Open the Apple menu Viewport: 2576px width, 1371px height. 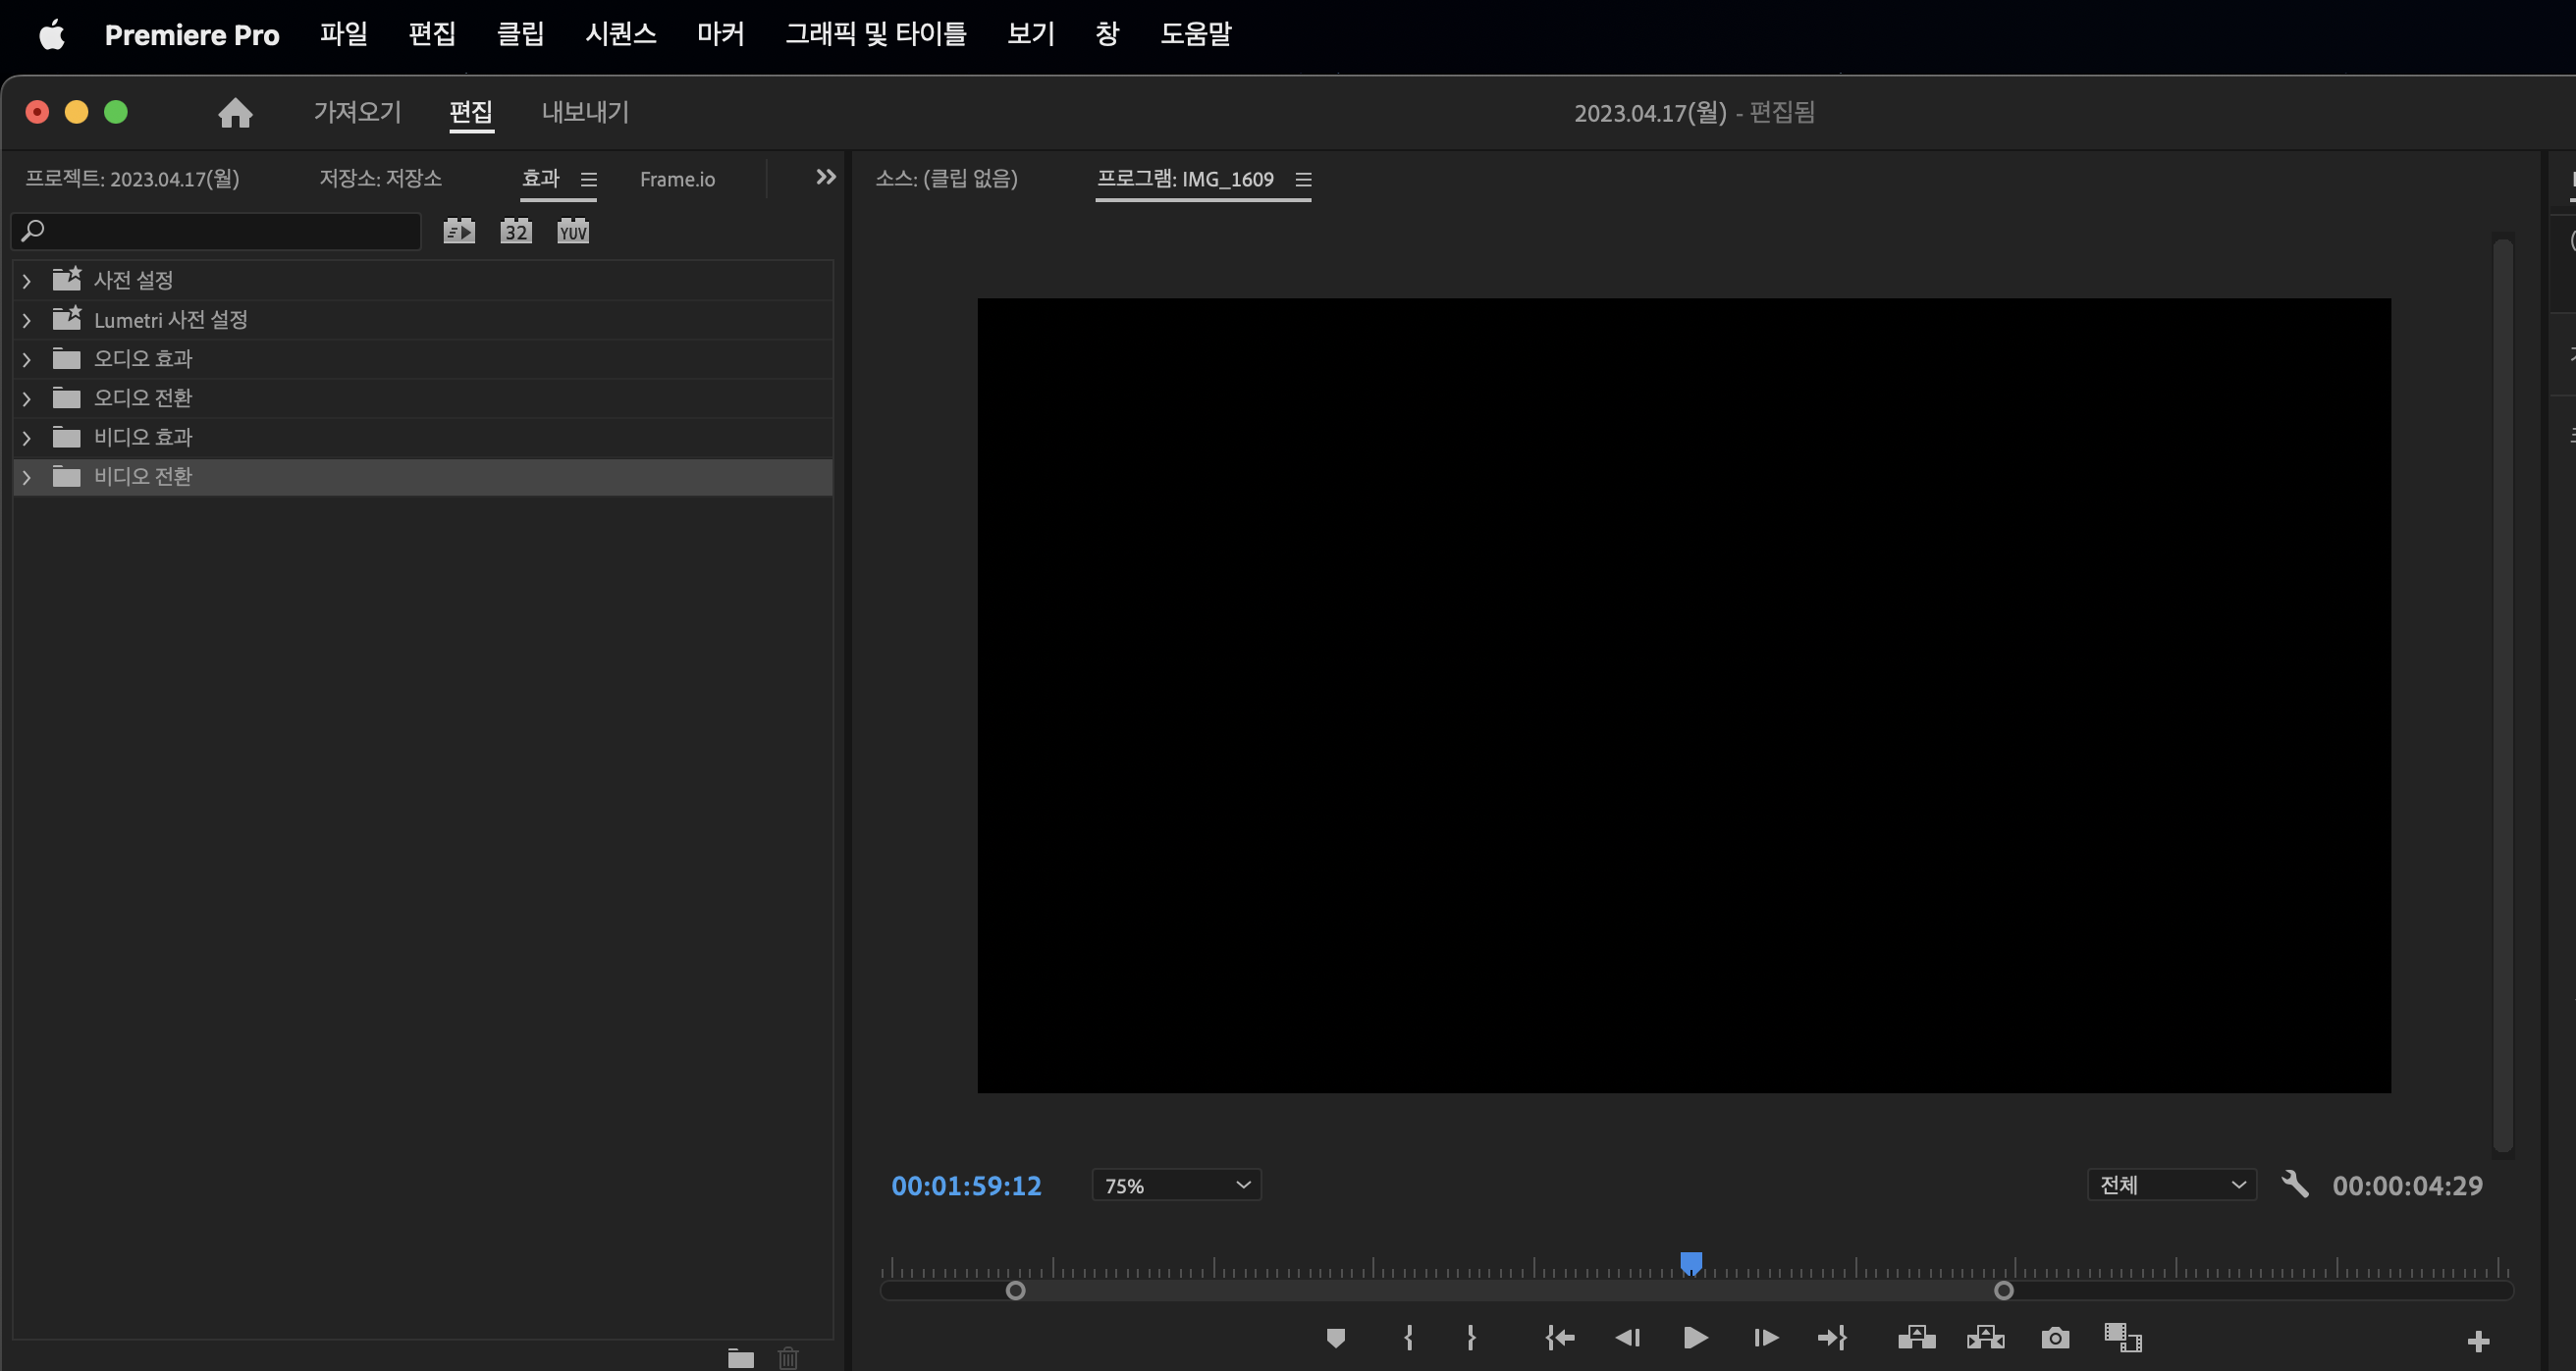pos(52,34)
